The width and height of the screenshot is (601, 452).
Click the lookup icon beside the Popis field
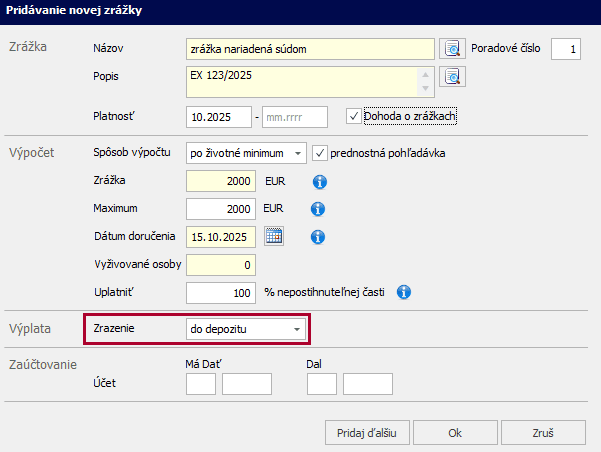[454, 76]
